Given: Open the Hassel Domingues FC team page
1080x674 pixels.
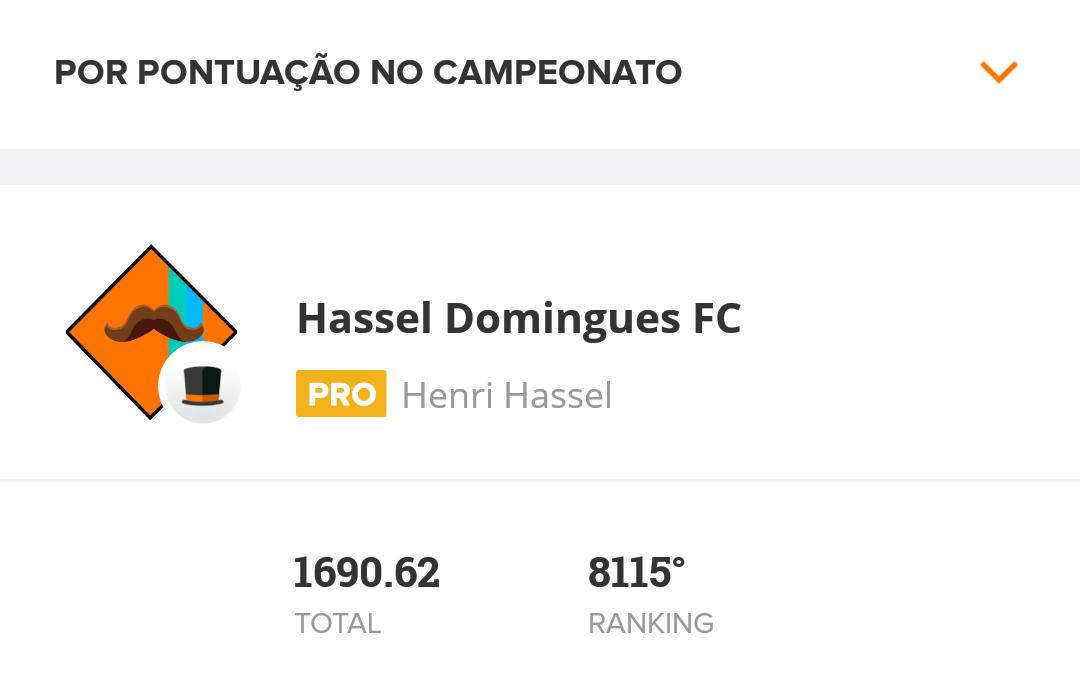Looking at the screenshot, I should (519, 318).
